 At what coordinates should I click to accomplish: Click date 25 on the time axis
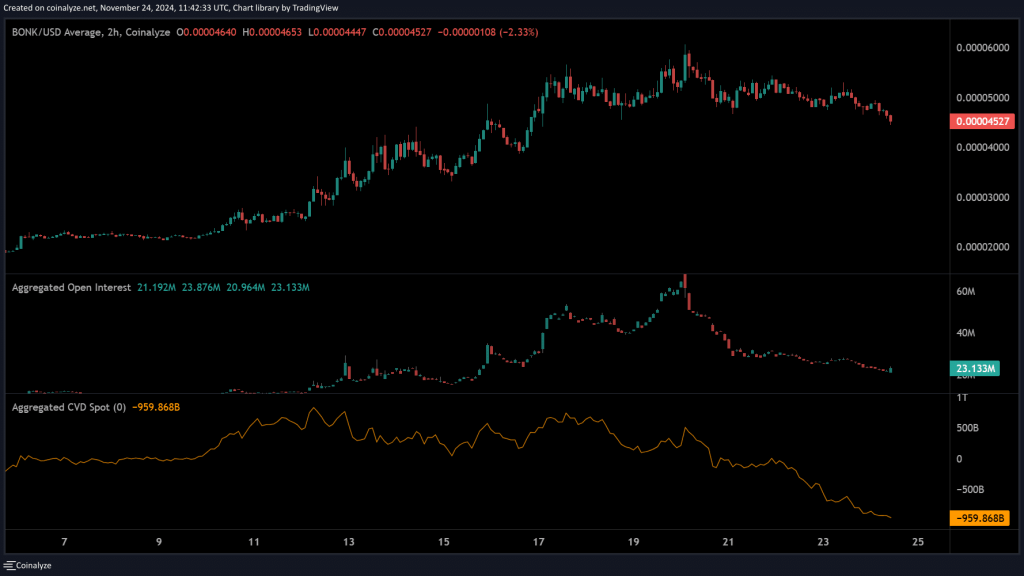tap(918, 542)
